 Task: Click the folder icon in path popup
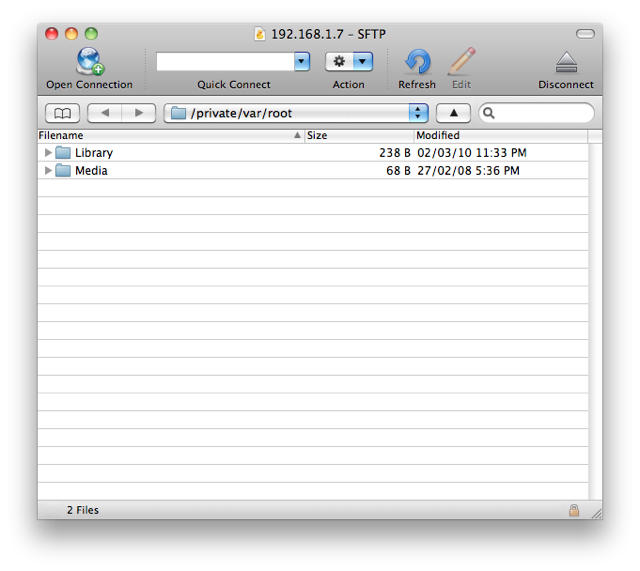pos(178,113)
